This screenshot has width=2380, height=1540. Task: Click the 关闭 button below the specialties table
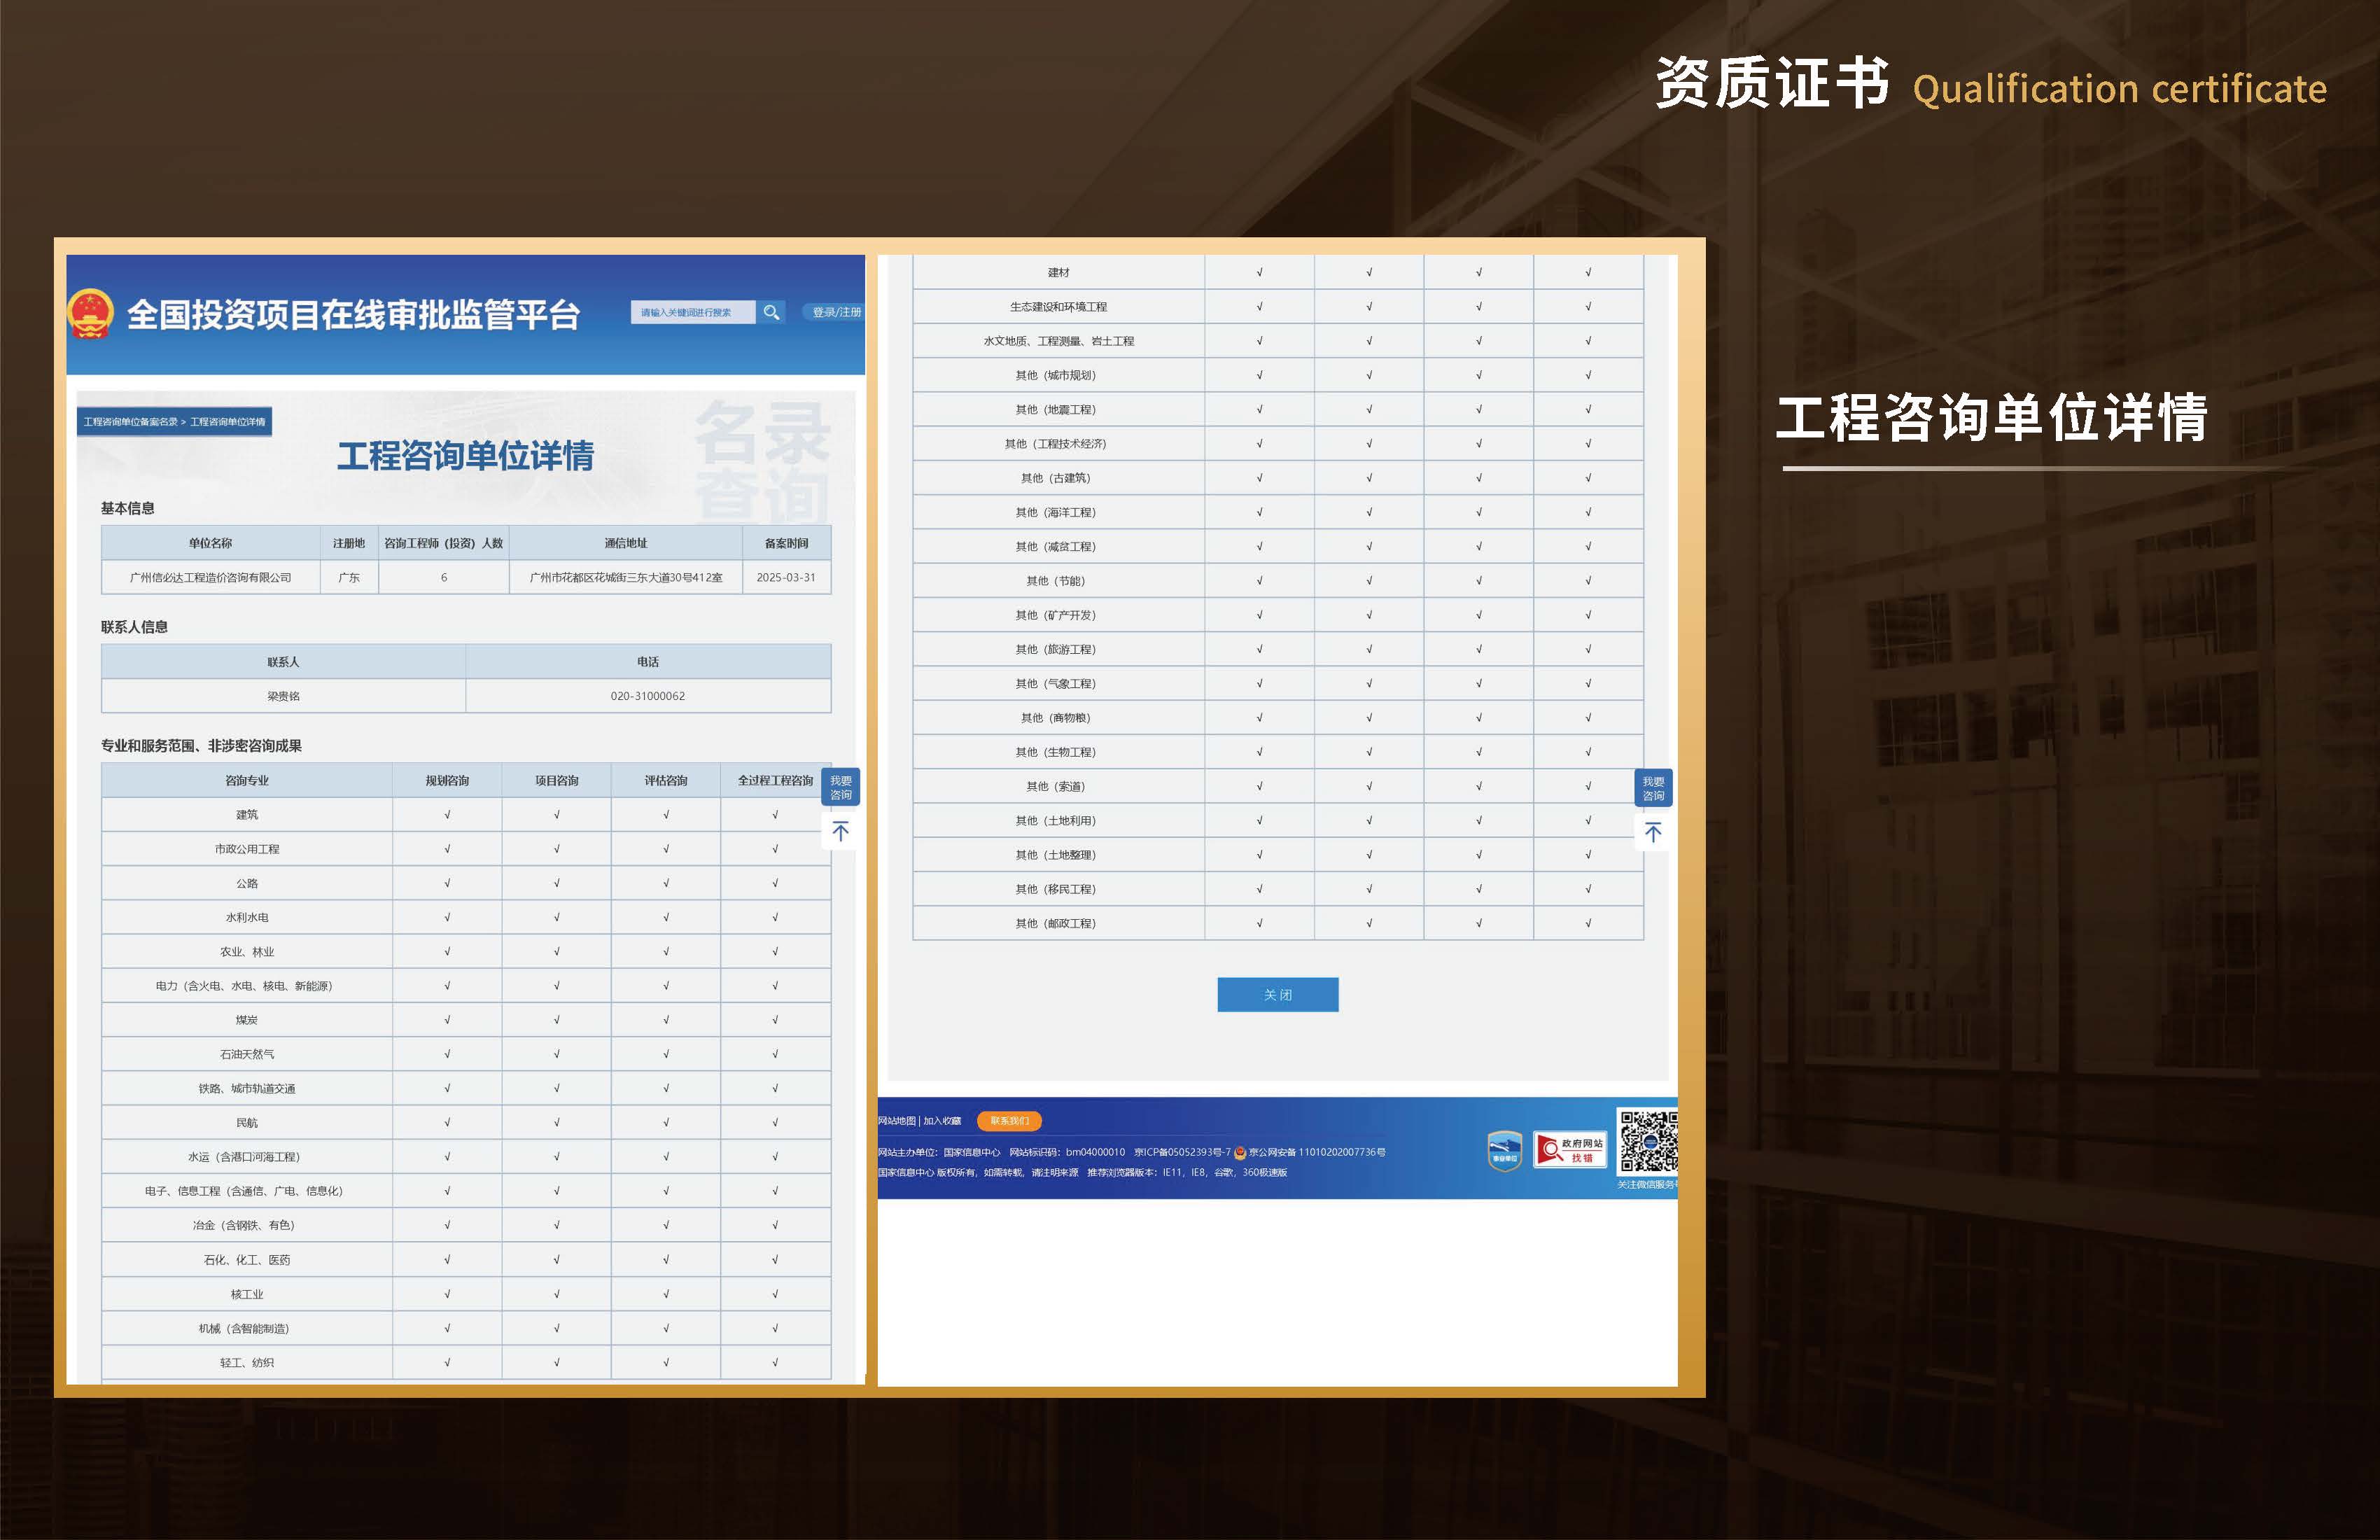coord(1277,994)
